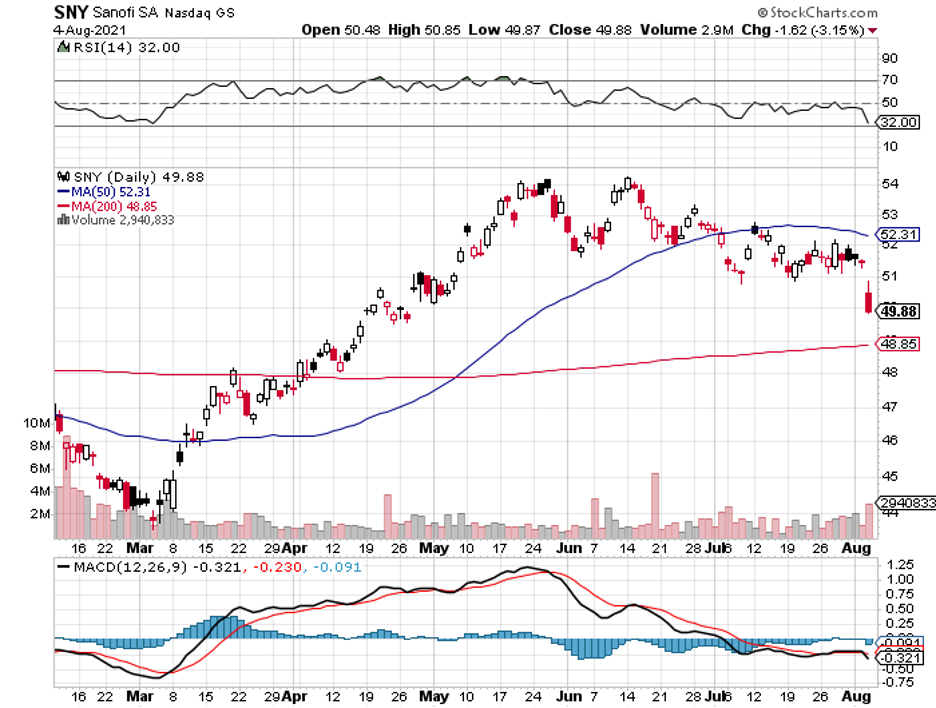Click the 4M volume axis label
Image resolution: width=936 pixels, height=708 pixels.
tap(41, 491)
